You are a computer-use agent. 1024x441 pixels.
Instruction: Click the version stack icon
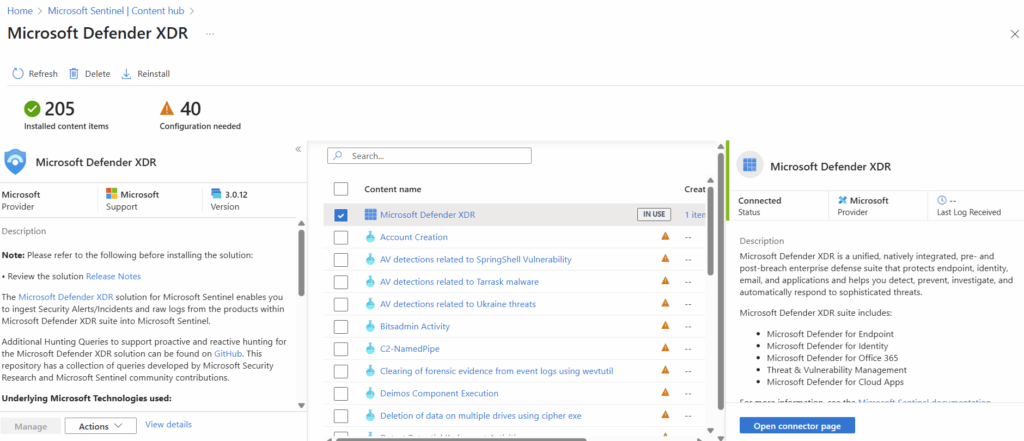click(x=216, y=194)
